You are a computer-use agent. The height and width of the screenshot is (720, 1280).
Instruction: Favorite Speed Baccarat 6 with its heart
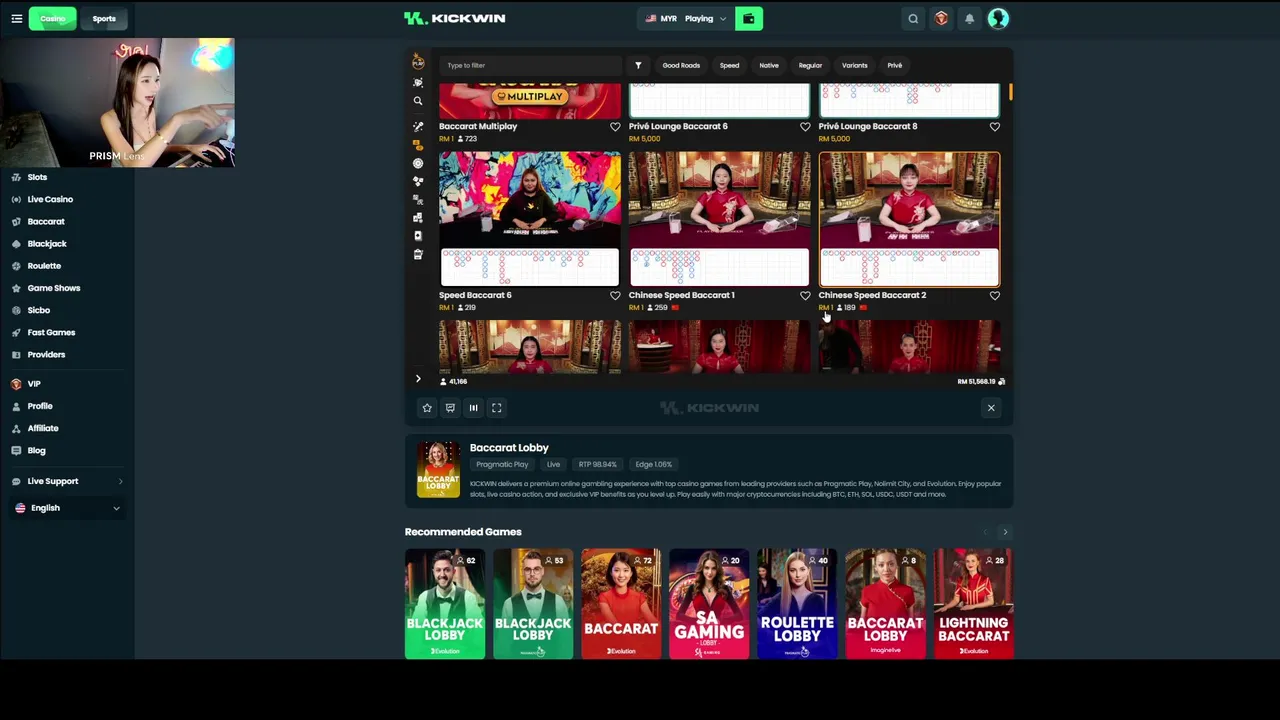click(x=615, y=296)
